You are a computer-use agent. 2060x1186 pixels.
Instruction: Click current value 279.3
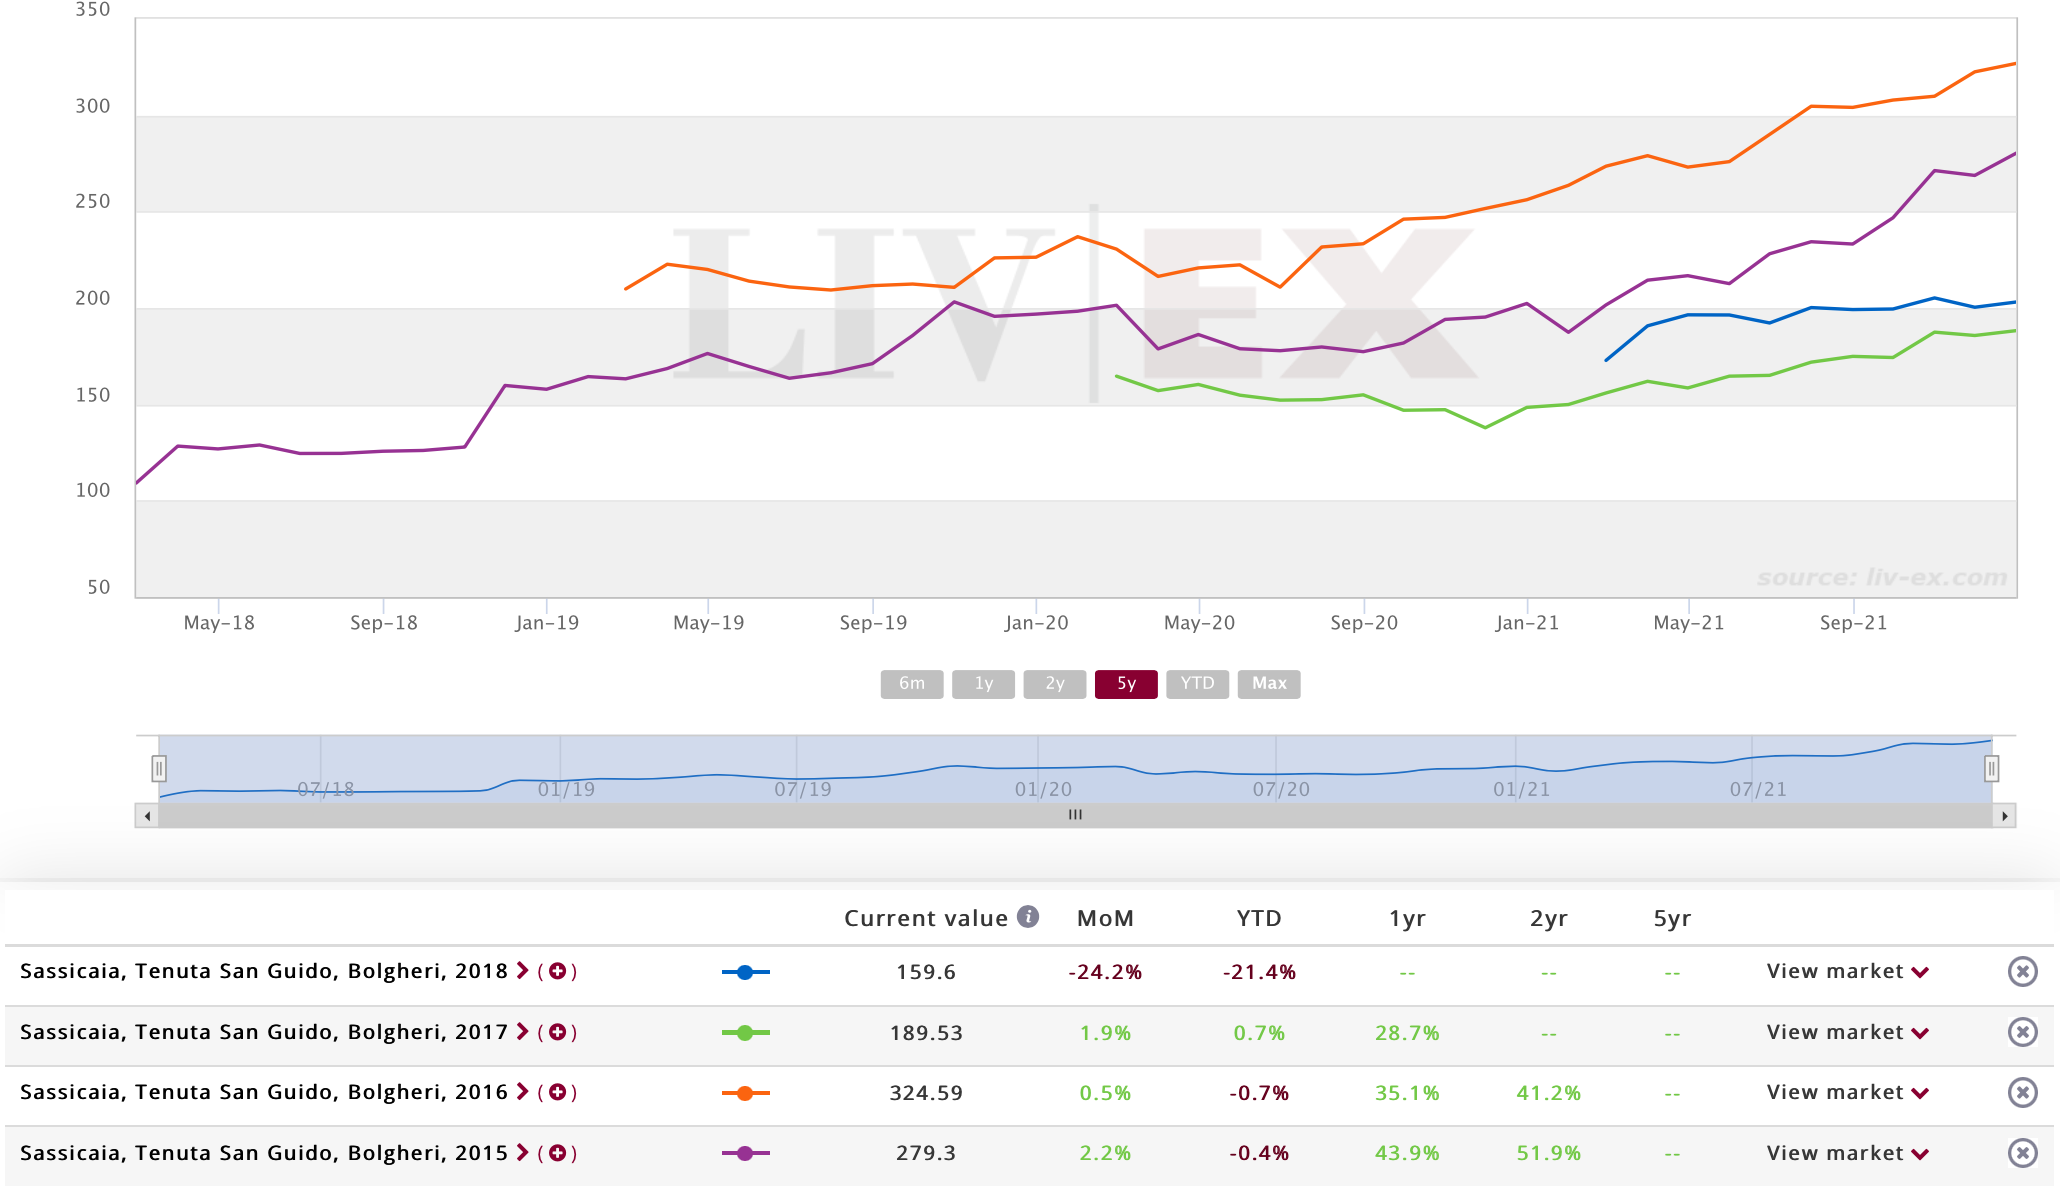tap(926, 1154)
